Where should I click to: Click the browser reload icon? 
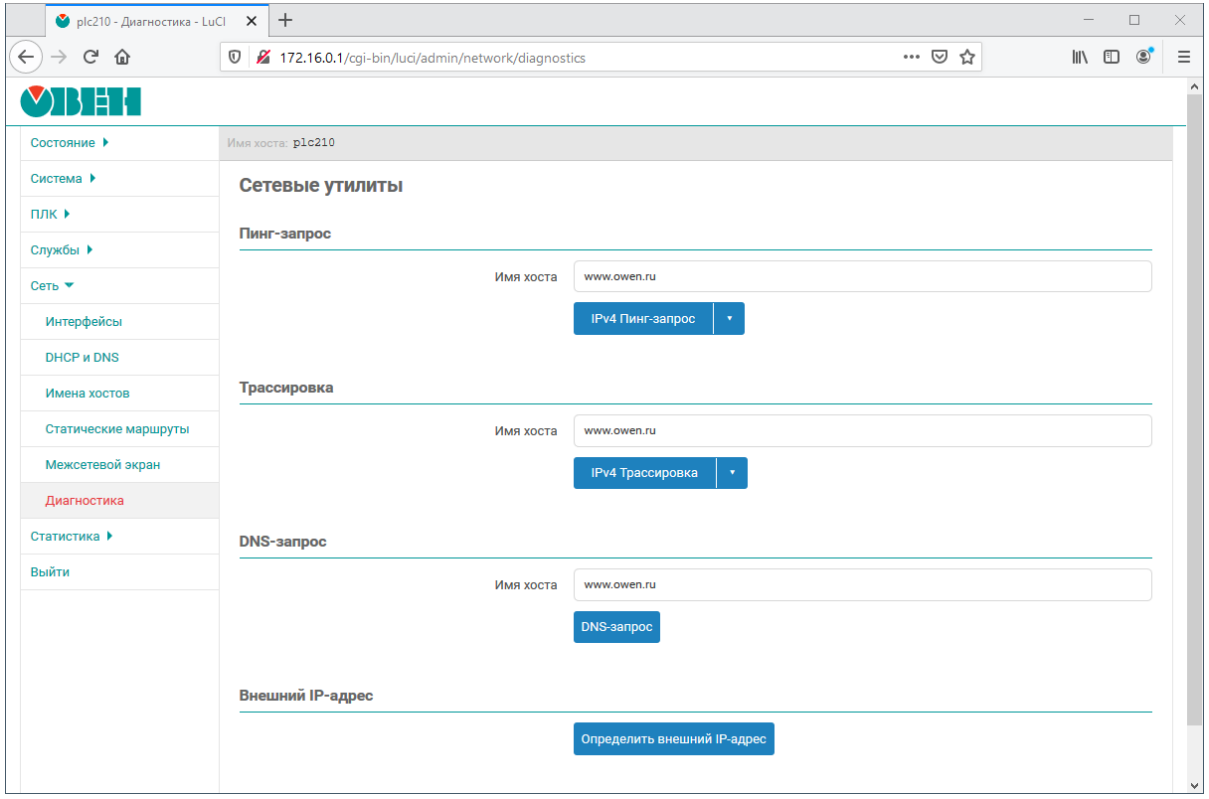click(x=90, y=57)
